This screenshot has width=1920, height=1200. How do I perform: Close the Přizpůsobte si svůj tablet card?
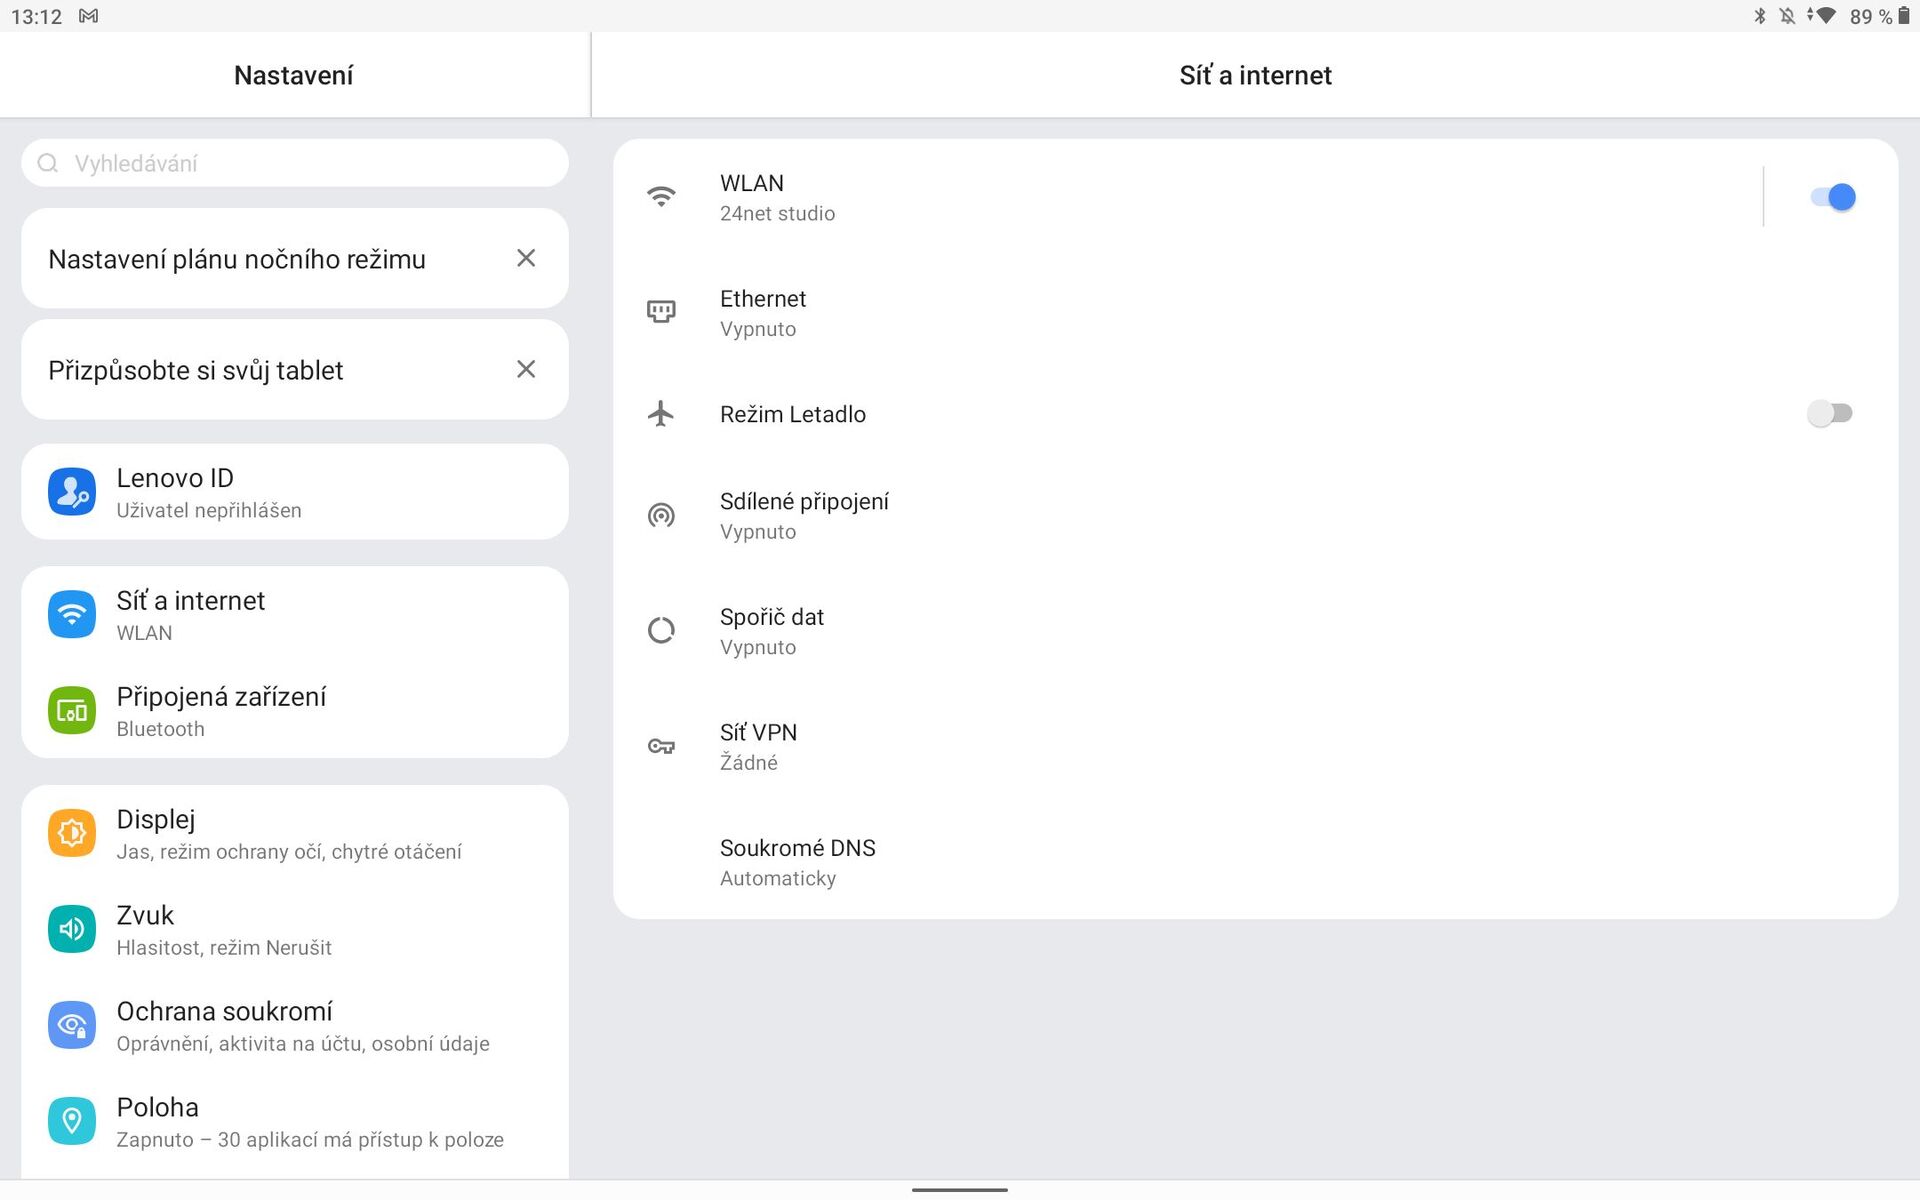[526, 369]
